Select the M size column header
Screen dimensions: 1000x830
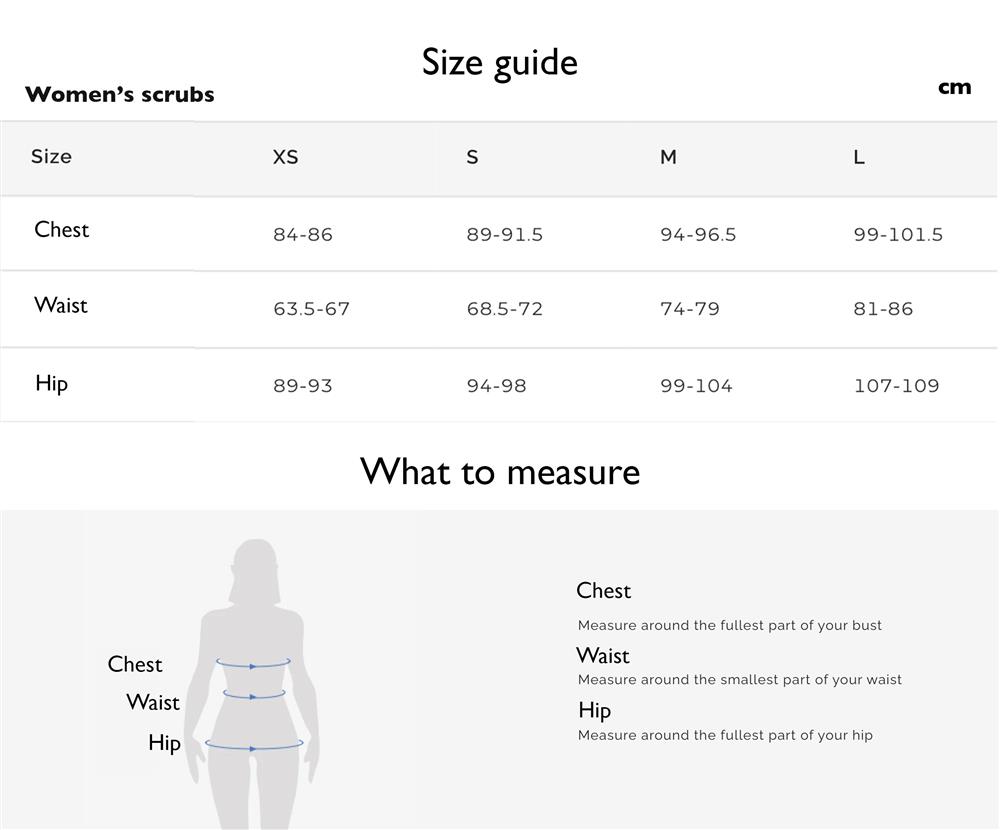668,157
